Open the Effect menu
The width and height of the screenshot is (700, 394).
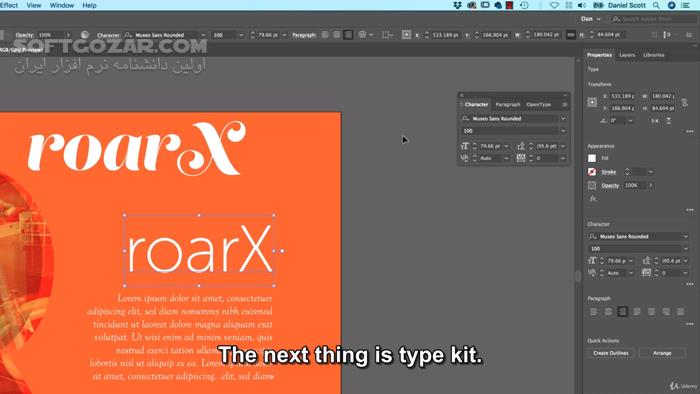coord(8,5)
